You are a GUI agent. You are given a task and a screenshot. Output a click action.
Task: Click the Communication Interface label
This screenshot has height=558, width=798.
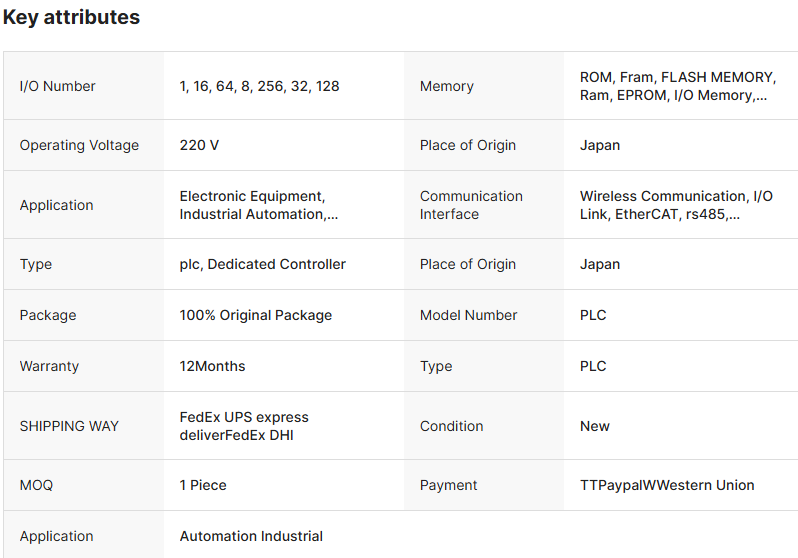471,205
